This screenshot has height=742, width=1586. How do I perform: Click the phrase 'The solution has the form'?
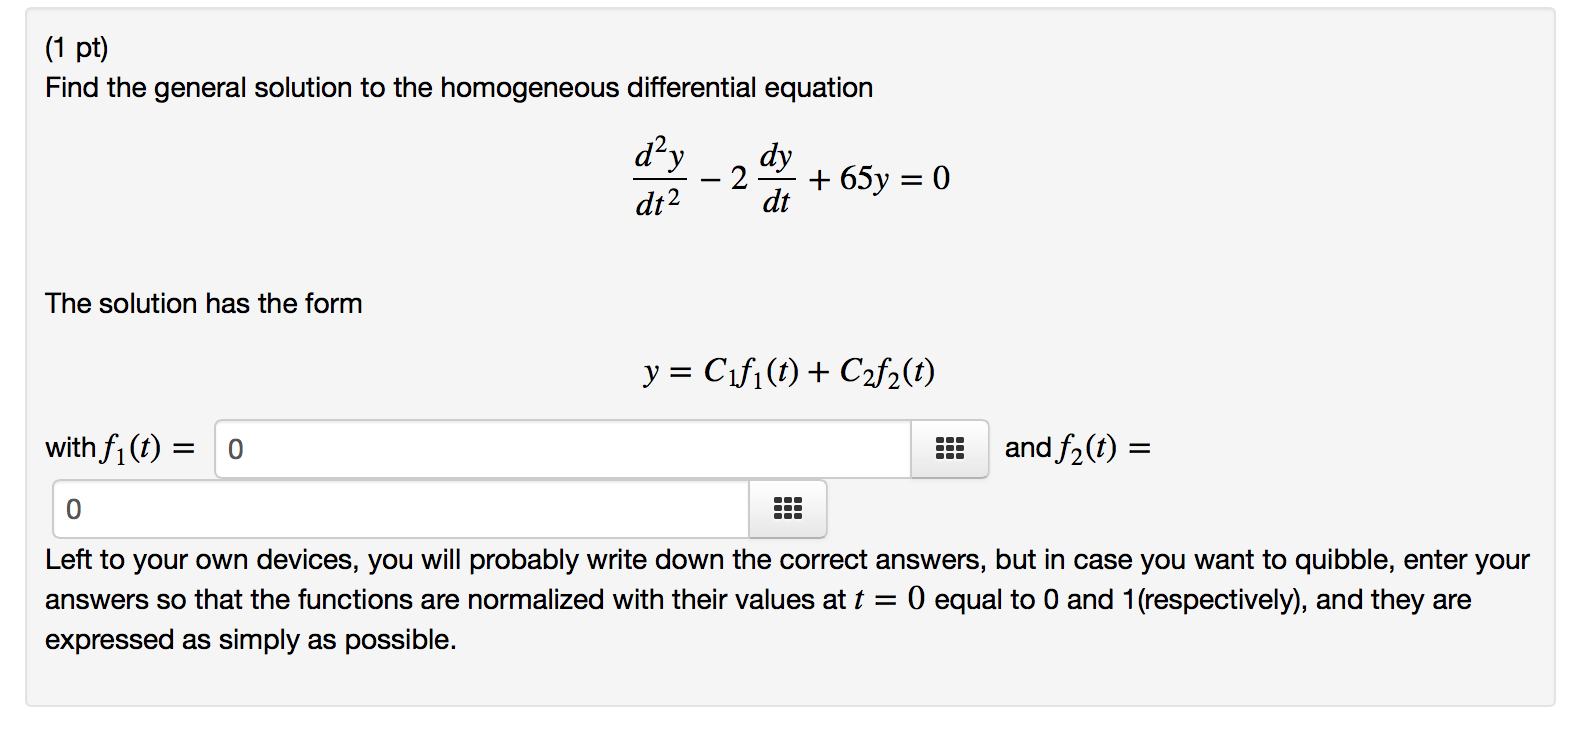click(x=203, y=303)
